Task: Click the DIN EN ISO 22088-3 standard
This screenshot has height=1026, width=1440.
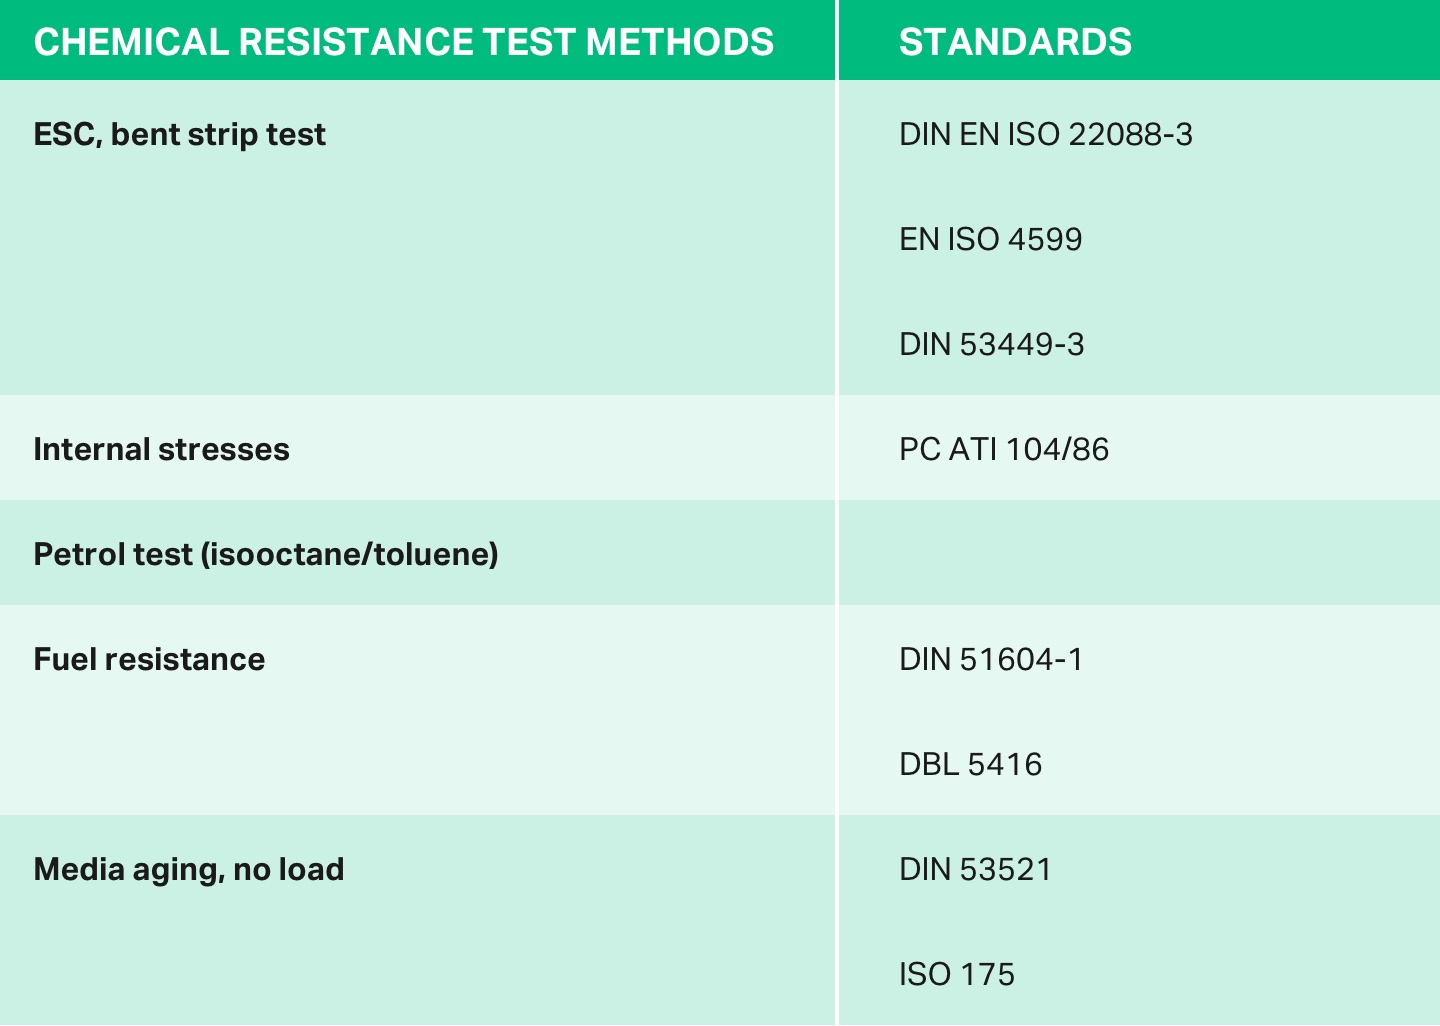Action: tap(1045, 135)
